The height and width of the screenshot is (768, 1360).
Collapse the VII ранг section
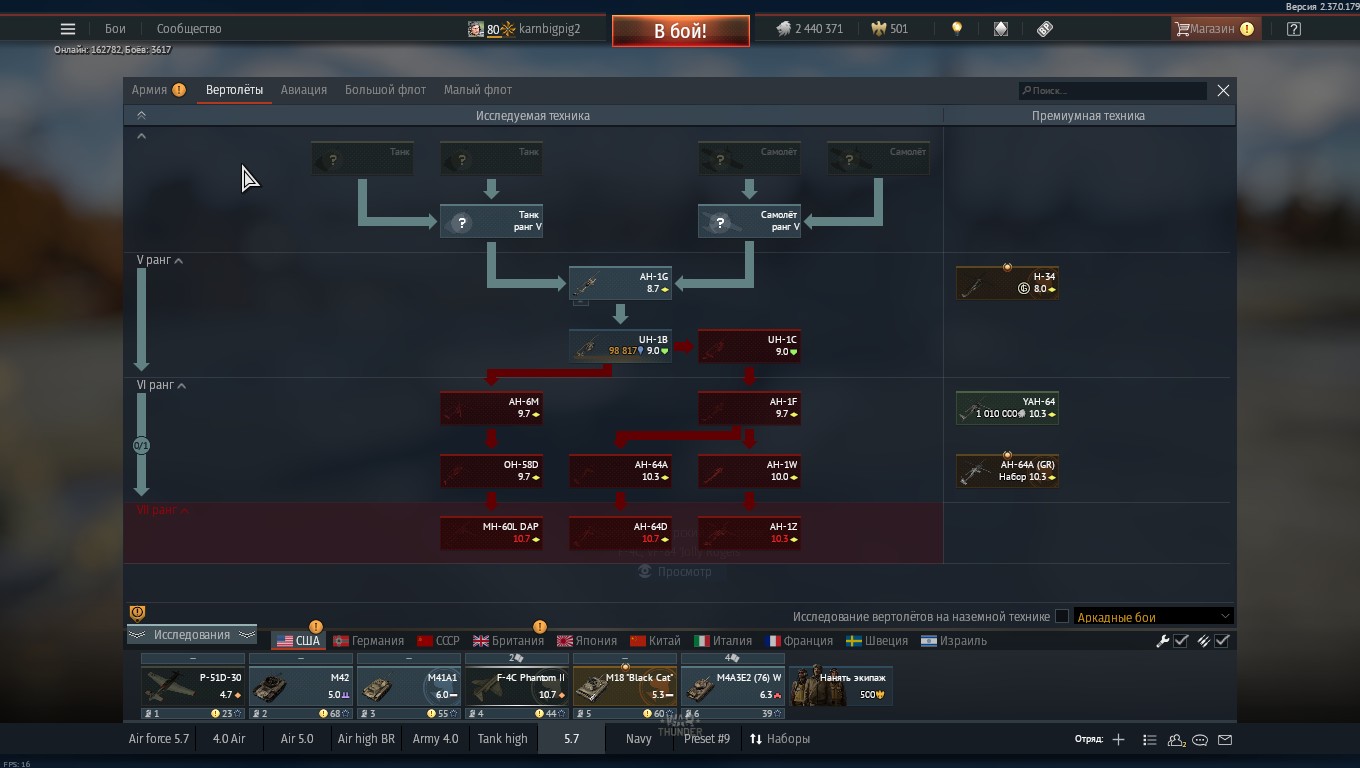[x=163, y=510]
